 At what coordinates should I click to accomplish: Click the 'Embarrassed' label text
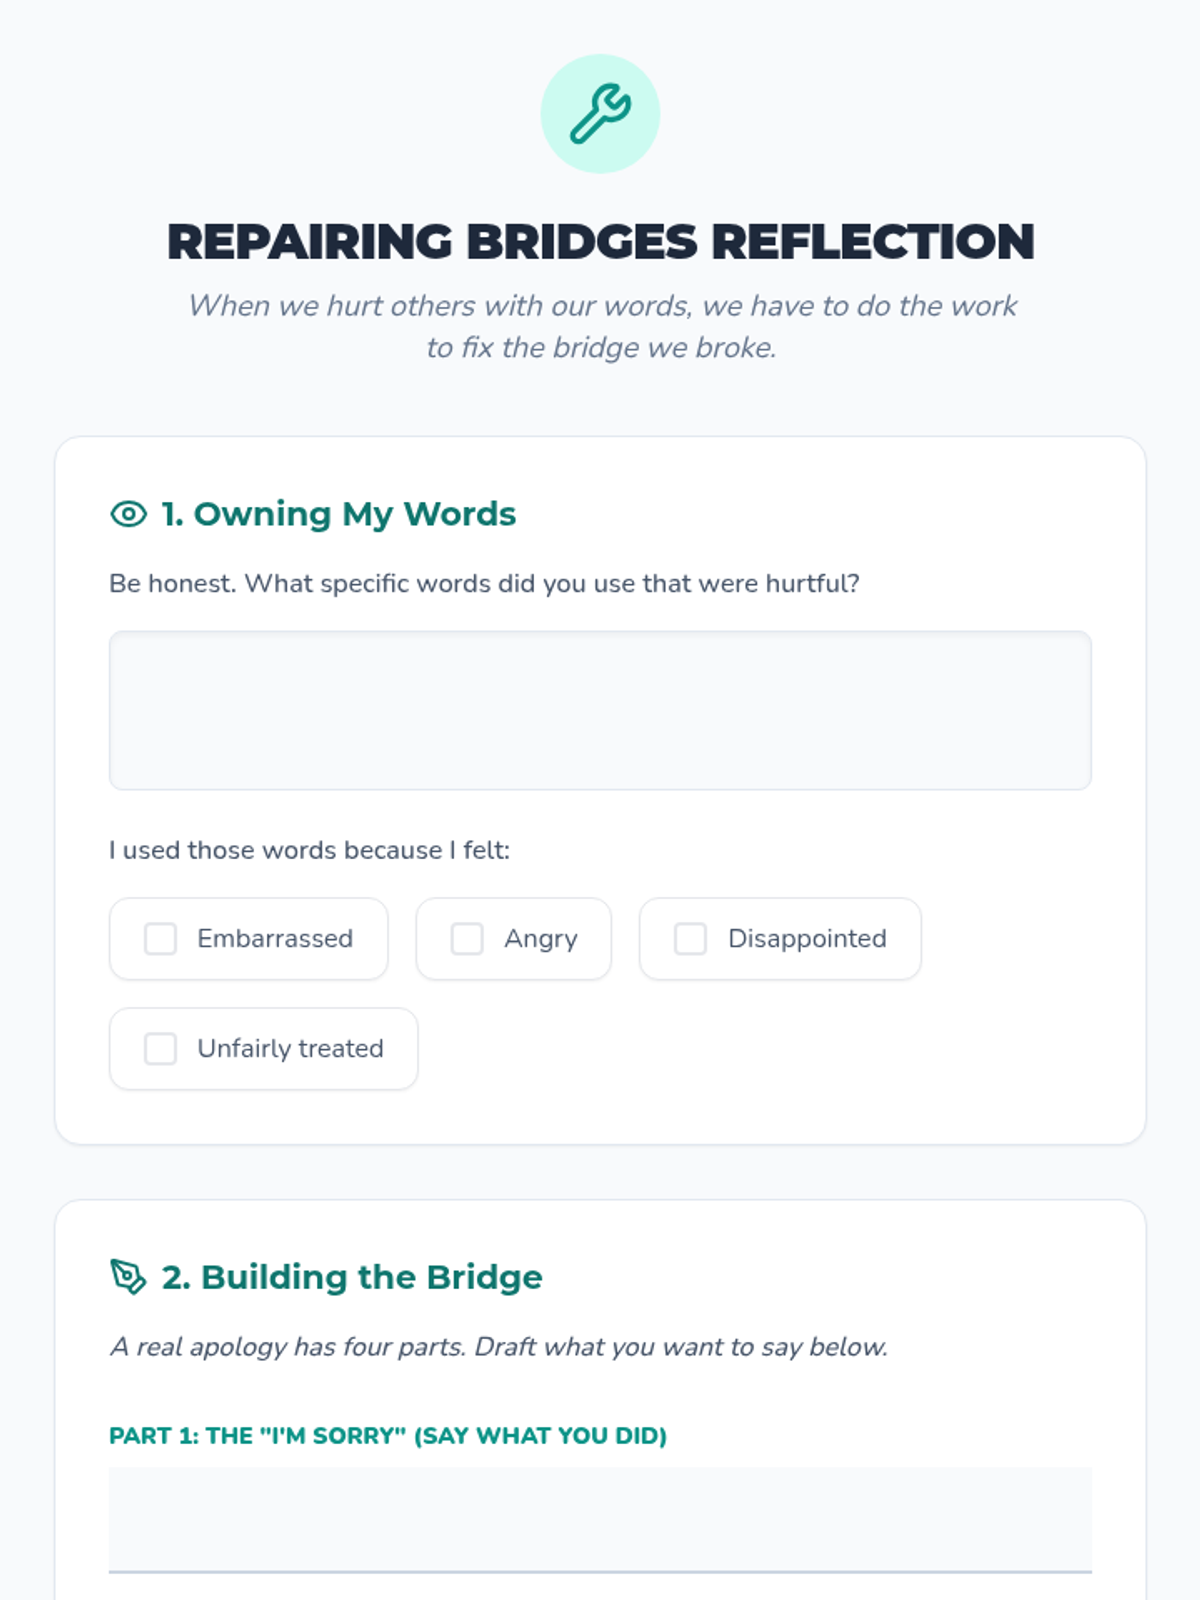tap(275, 939)
